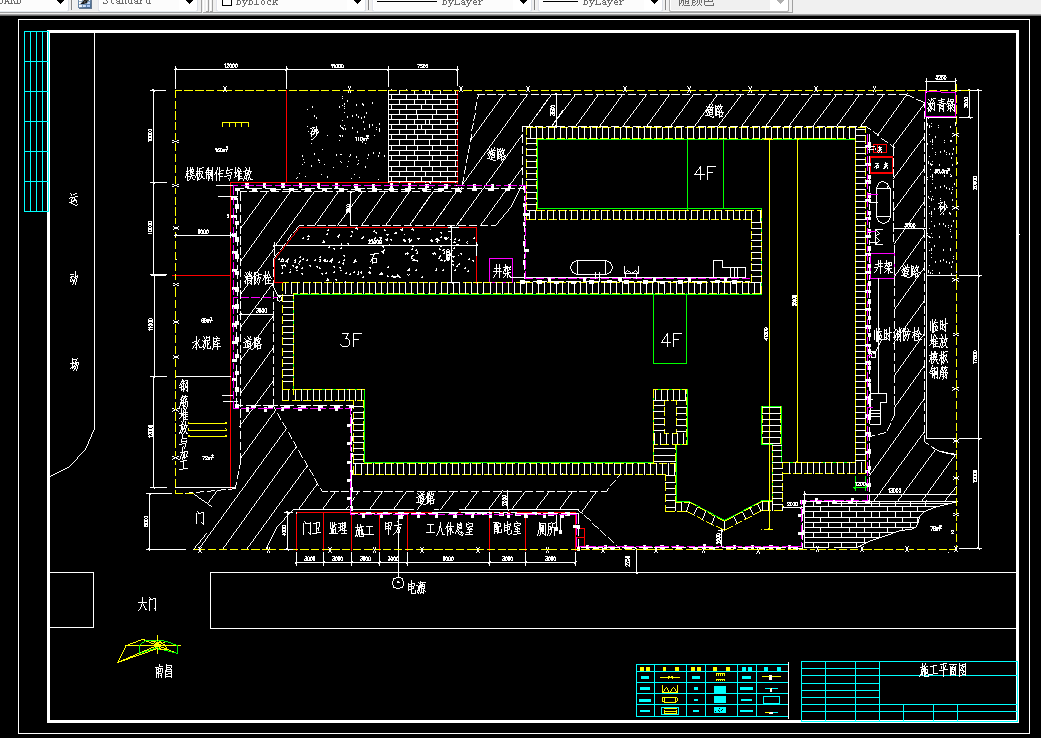Select the upper 4F building label

pos(704,173)
